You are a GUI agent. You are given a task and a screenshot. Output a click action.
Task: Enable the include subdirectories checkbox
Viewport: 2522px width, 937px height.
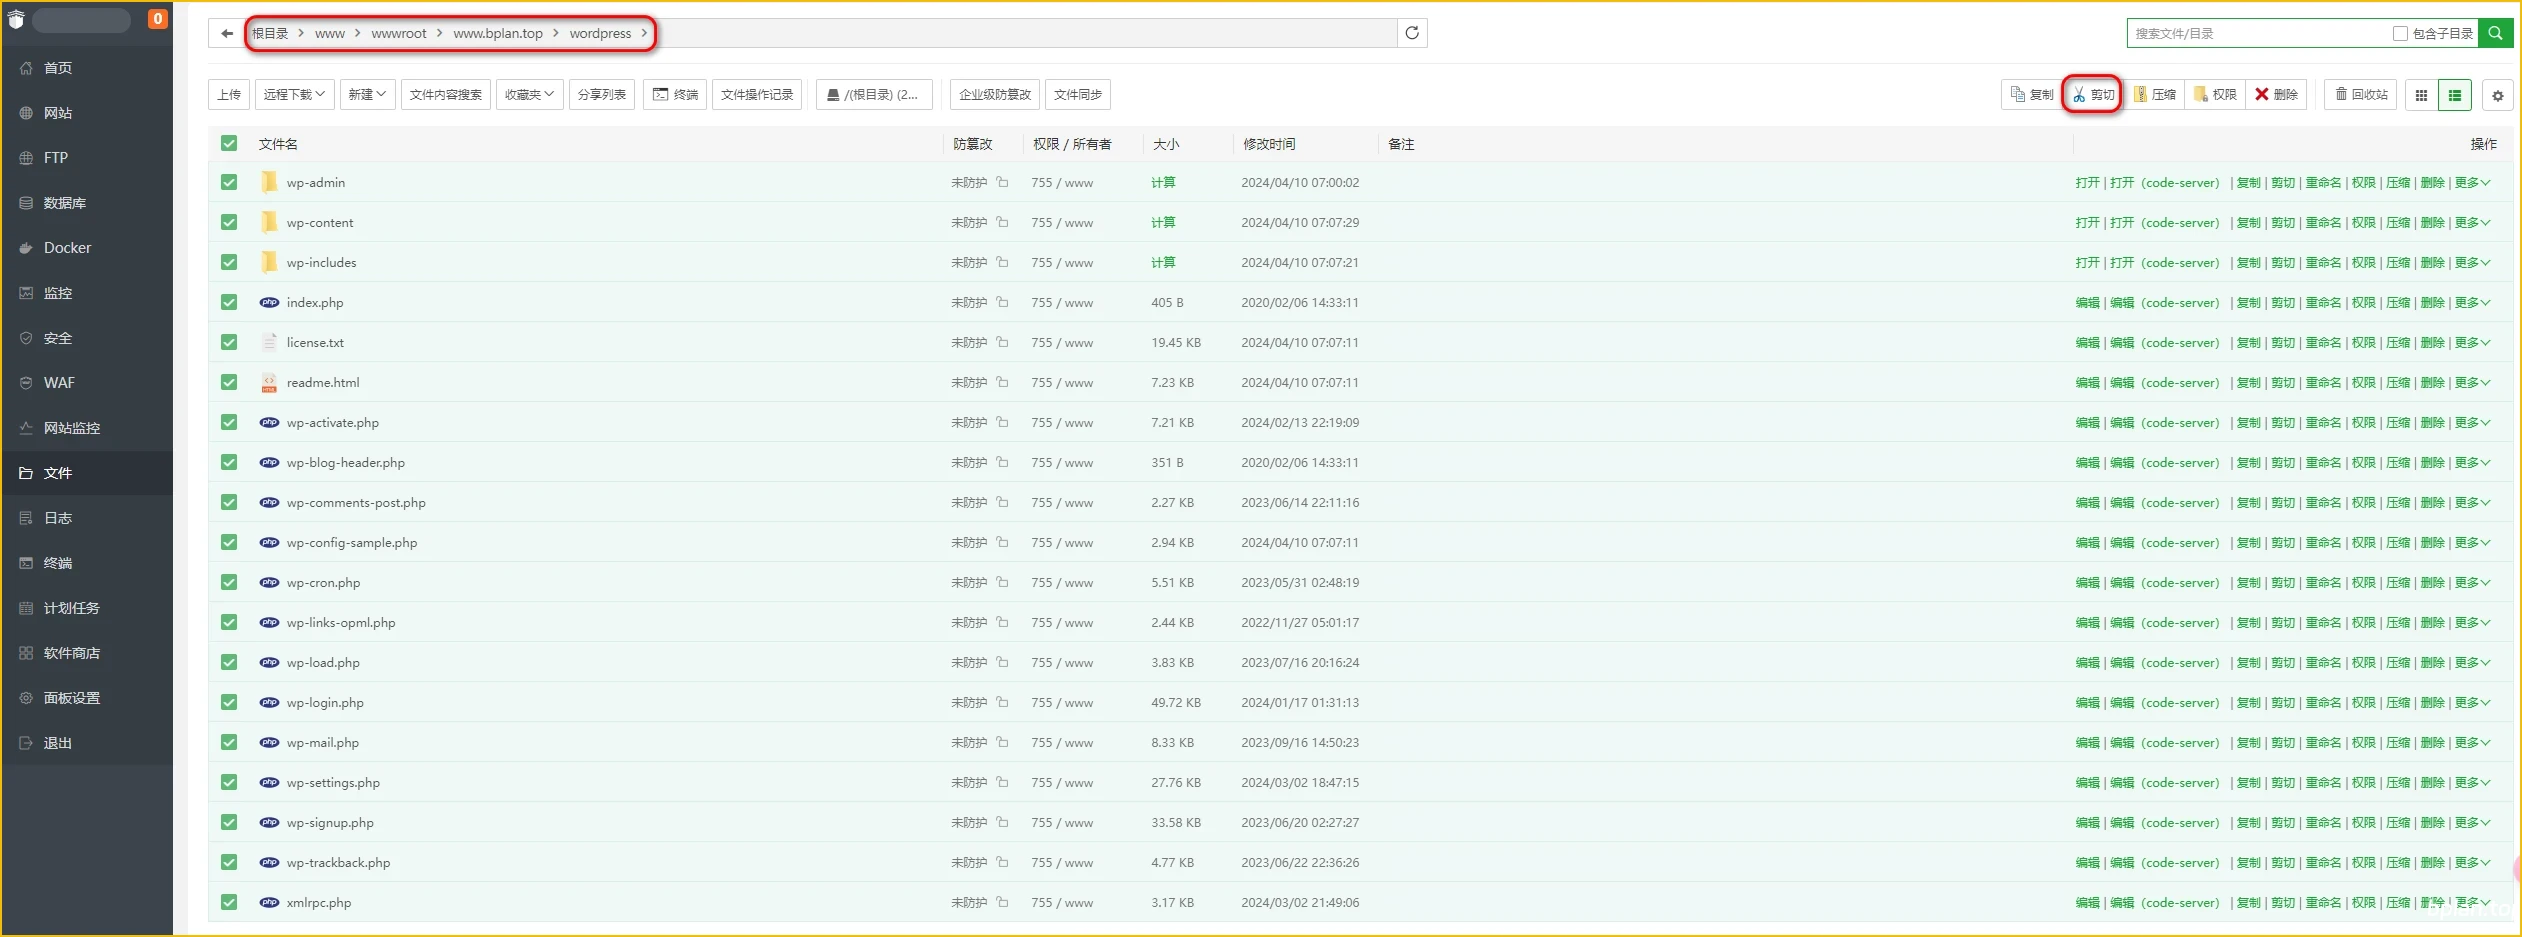click(x=2400, y=33)
